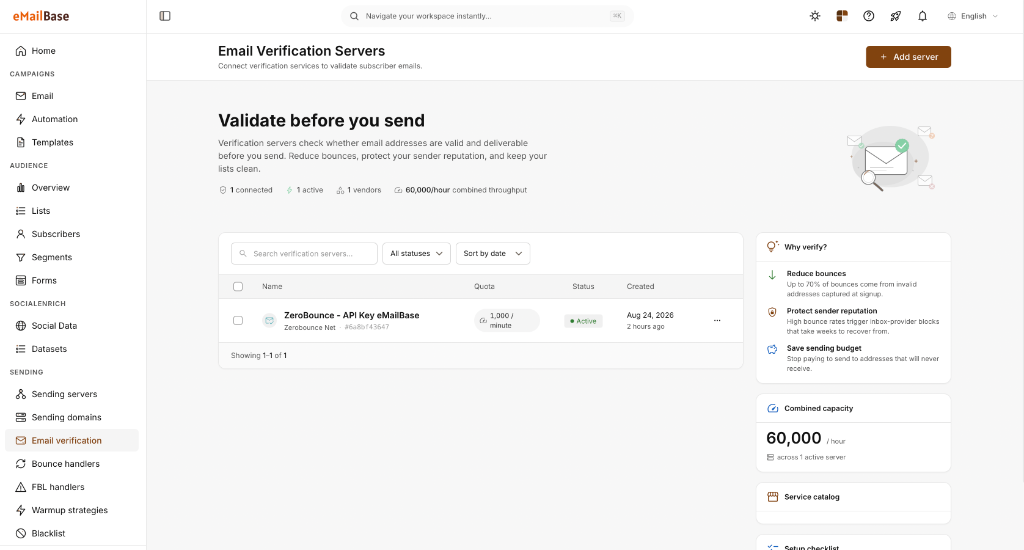The image size is (1024, 550).
Task: Click the "Aug 24, 2026" created date
Action: click(650, 315)
